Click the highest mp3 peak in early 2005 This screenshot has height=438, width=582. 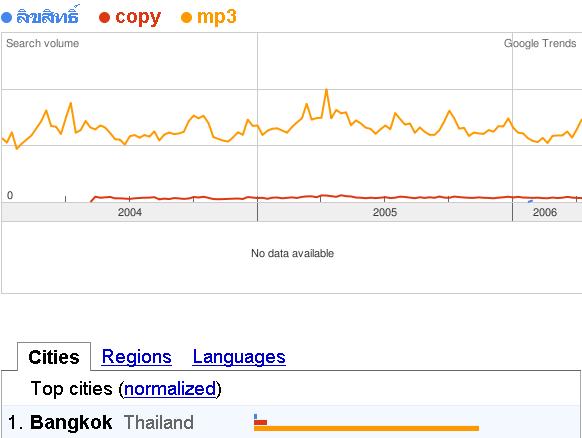click(326, 89)
